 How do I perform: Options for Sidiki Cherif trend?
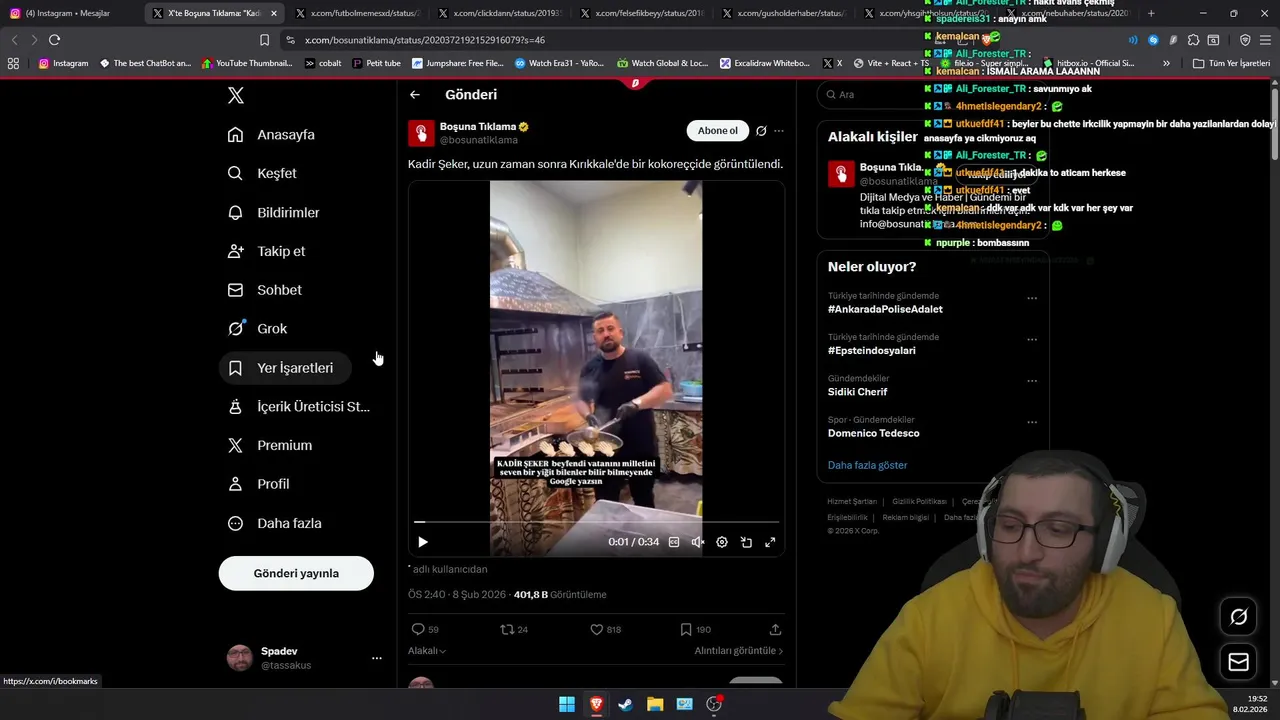click(1032, 381)
